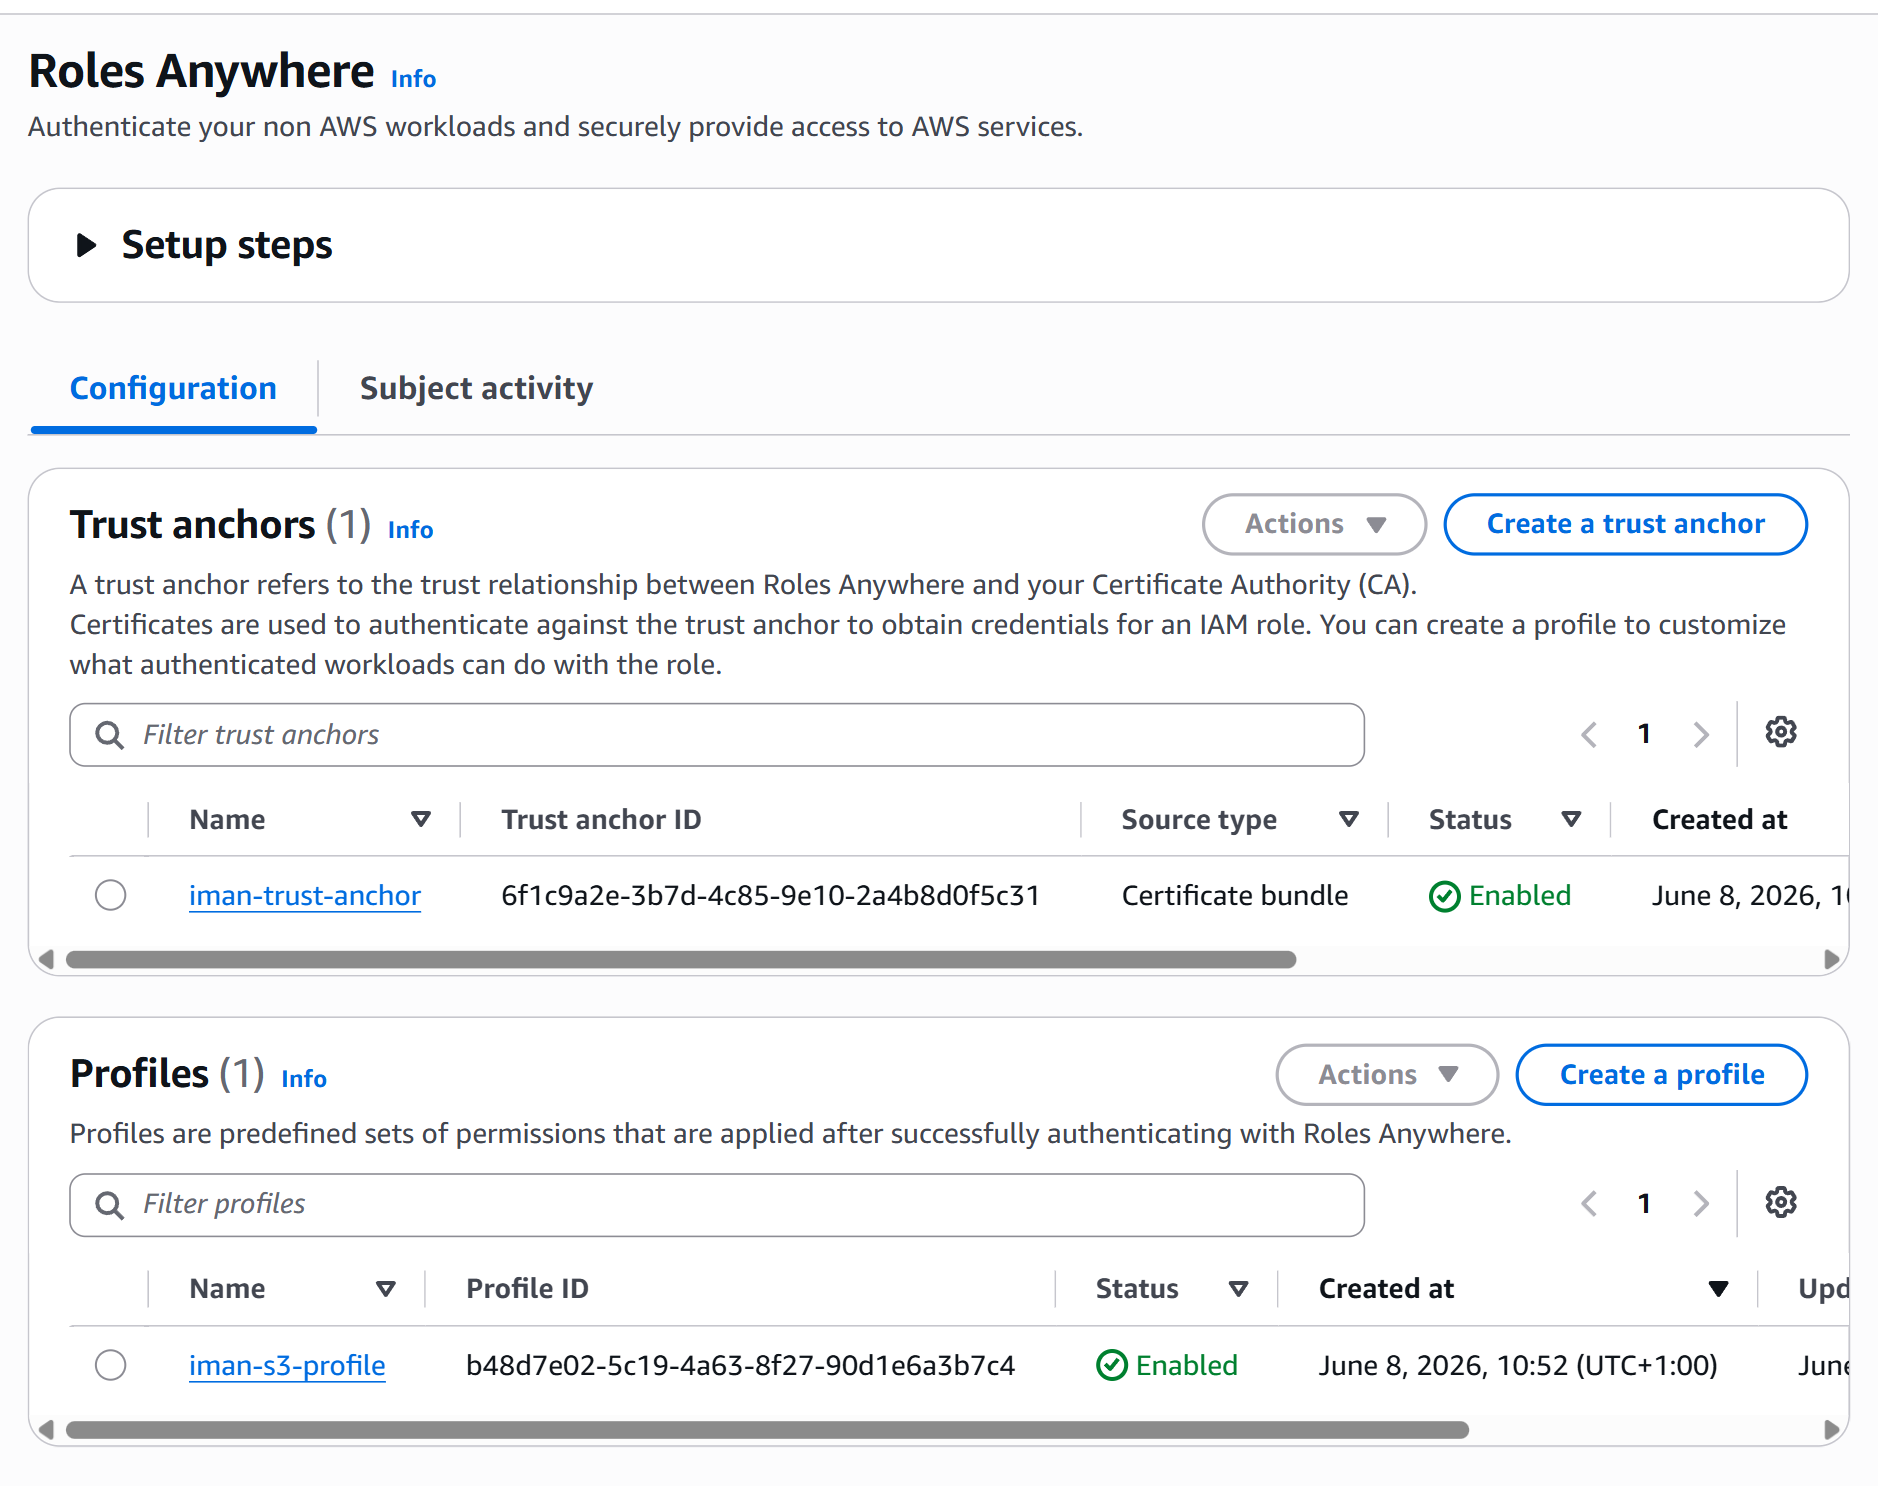The height and width of the screenshot is (1486, 1878).
Task: Open Trust anchors Actions dropdown
Action: [x=1314, y=524]
